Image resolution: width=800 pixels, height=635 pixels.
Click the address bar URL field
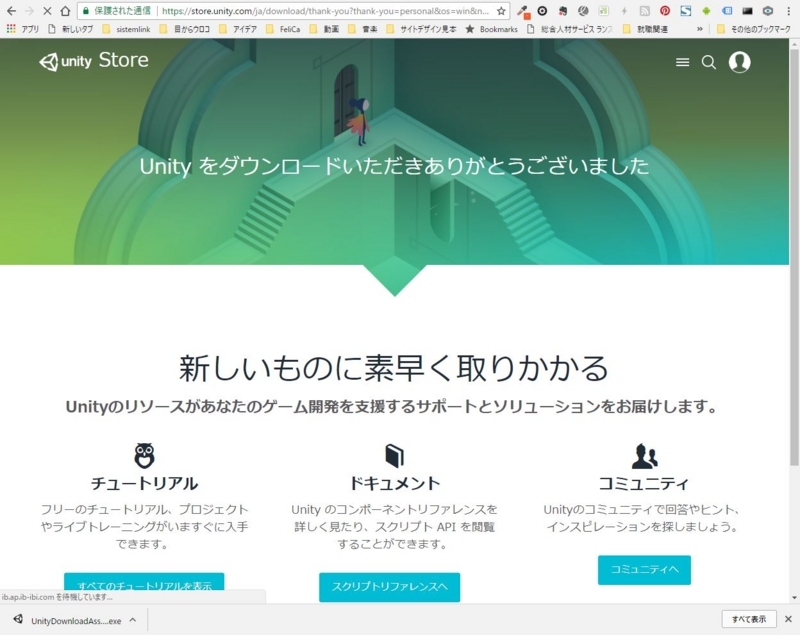326,11
